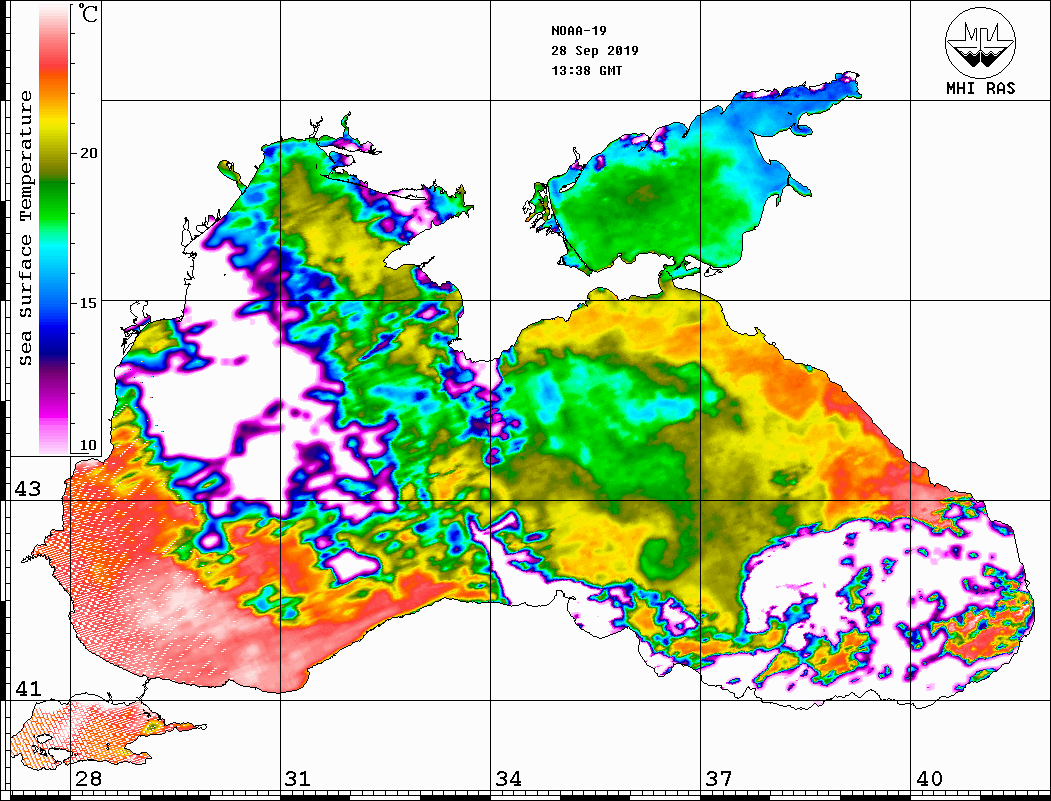Screen dimensions: 1051x801
Task: Click the spiral eddy in the Black Sea
Action: (x=660, y=553)
